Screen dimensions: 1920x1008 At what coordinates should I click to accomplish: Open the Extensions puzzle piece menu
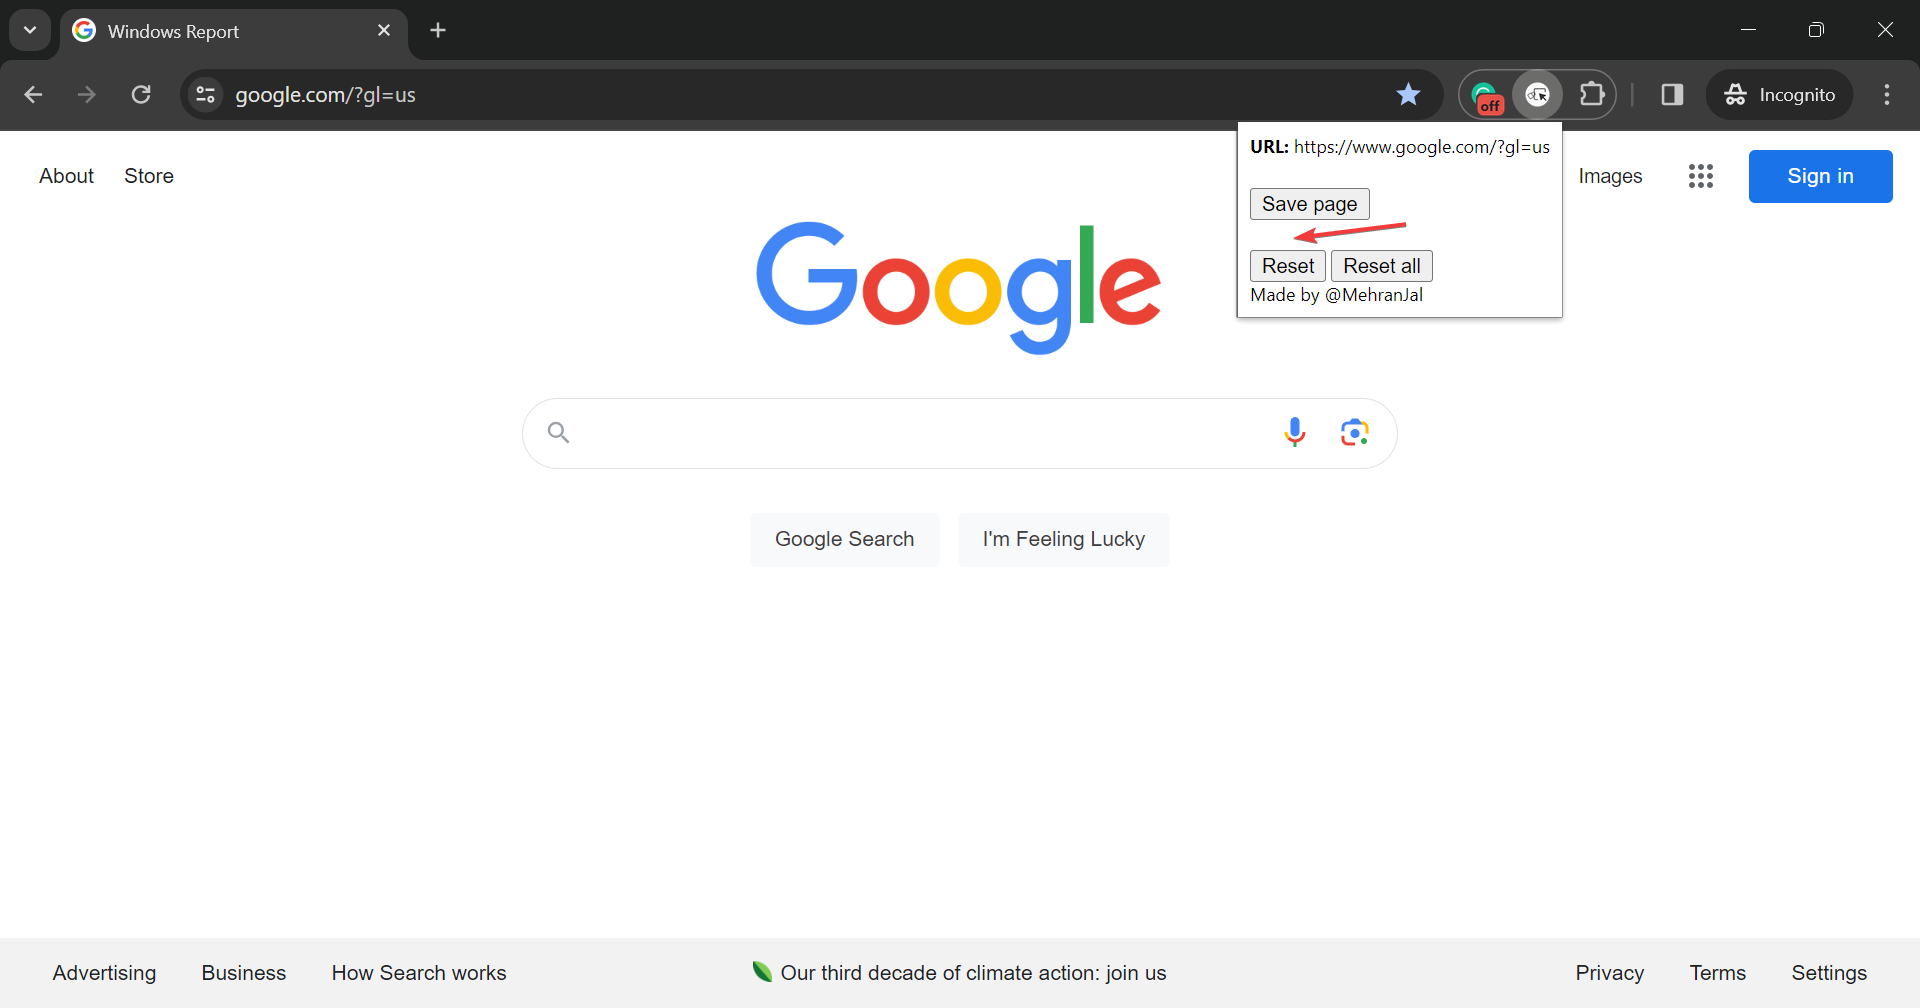[x=1592, y=95]
